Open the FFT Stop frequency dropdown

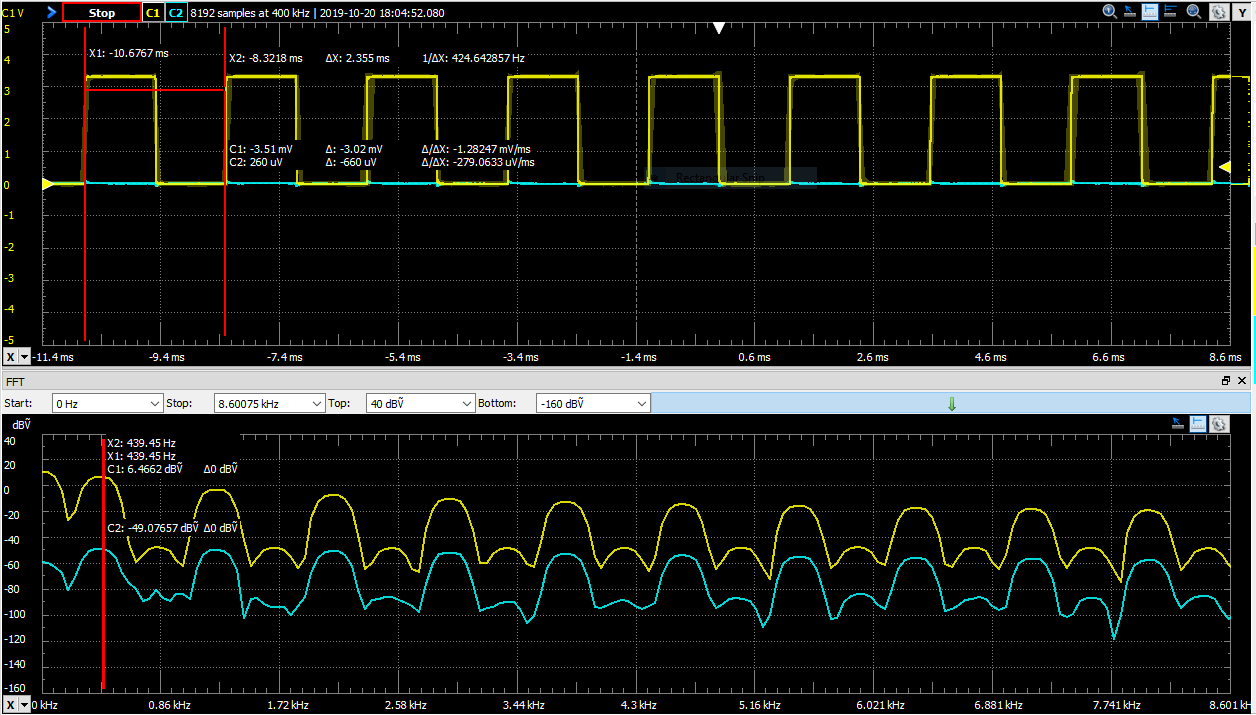coord(270,403)
